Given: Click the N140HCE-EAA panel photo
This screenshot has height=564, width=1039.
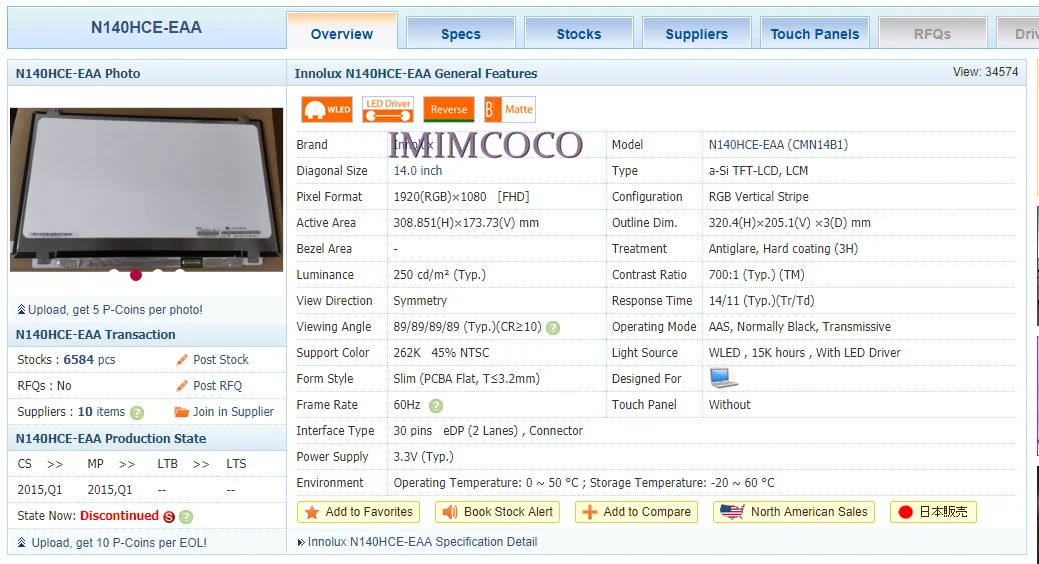Looking at the screenshot, I should (146, 190).
